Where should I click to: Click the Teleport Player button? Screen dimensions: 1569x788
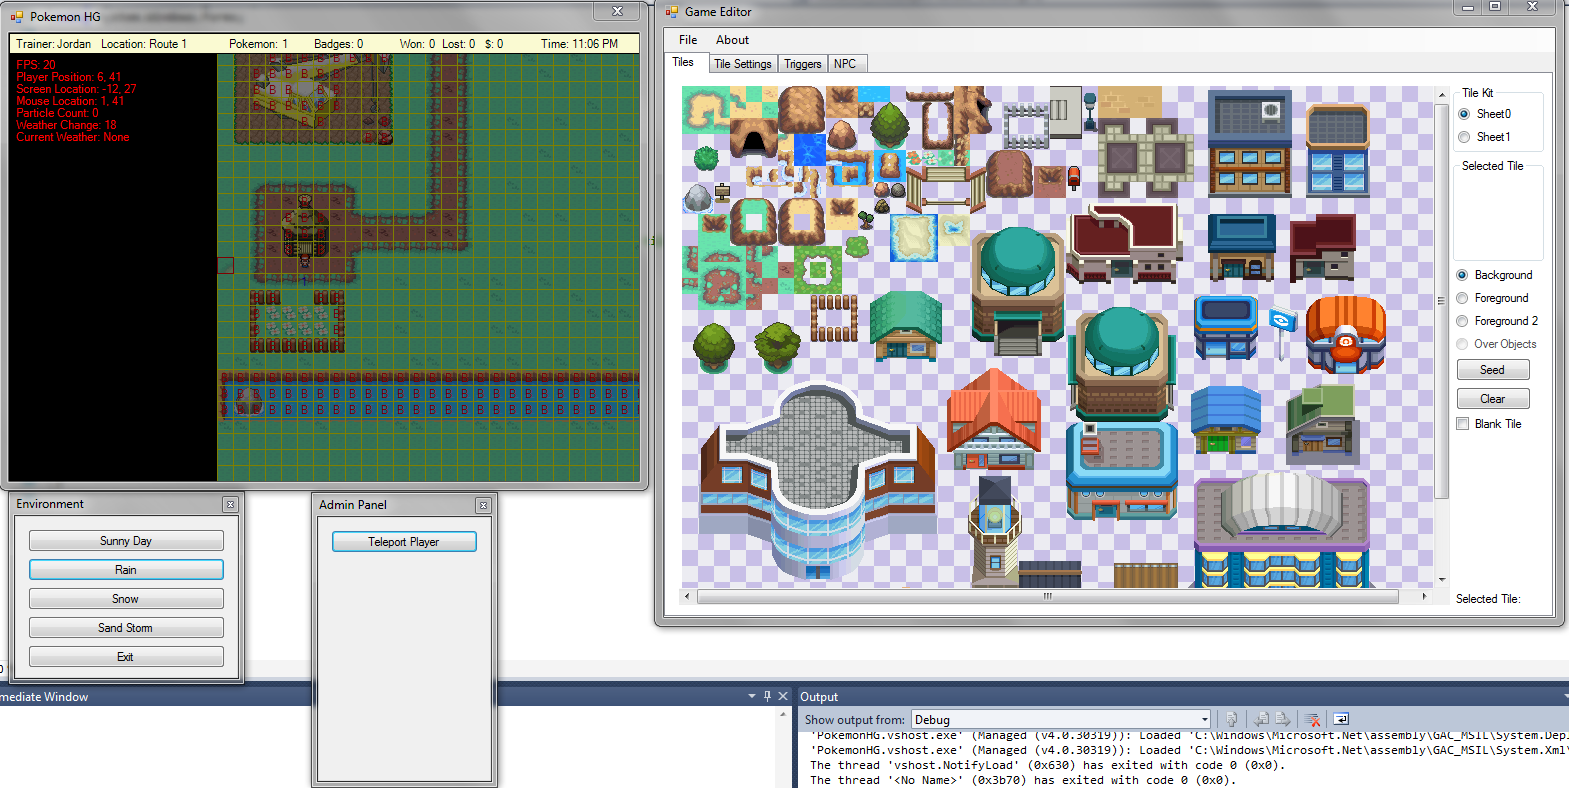point(404,542)
